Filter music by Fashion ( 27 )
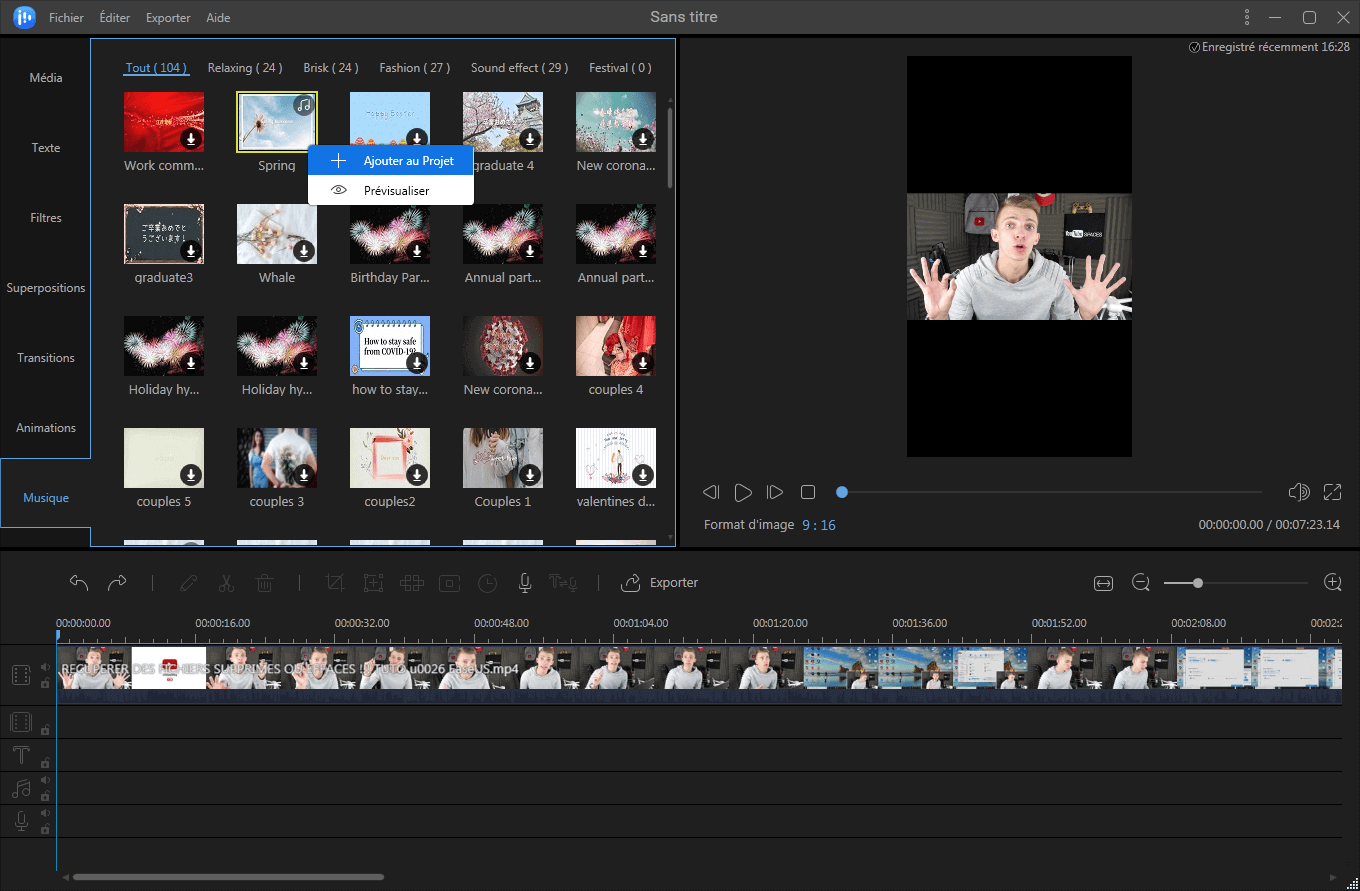This screenshot has width=1360, height=891. (x=415, y=68)
